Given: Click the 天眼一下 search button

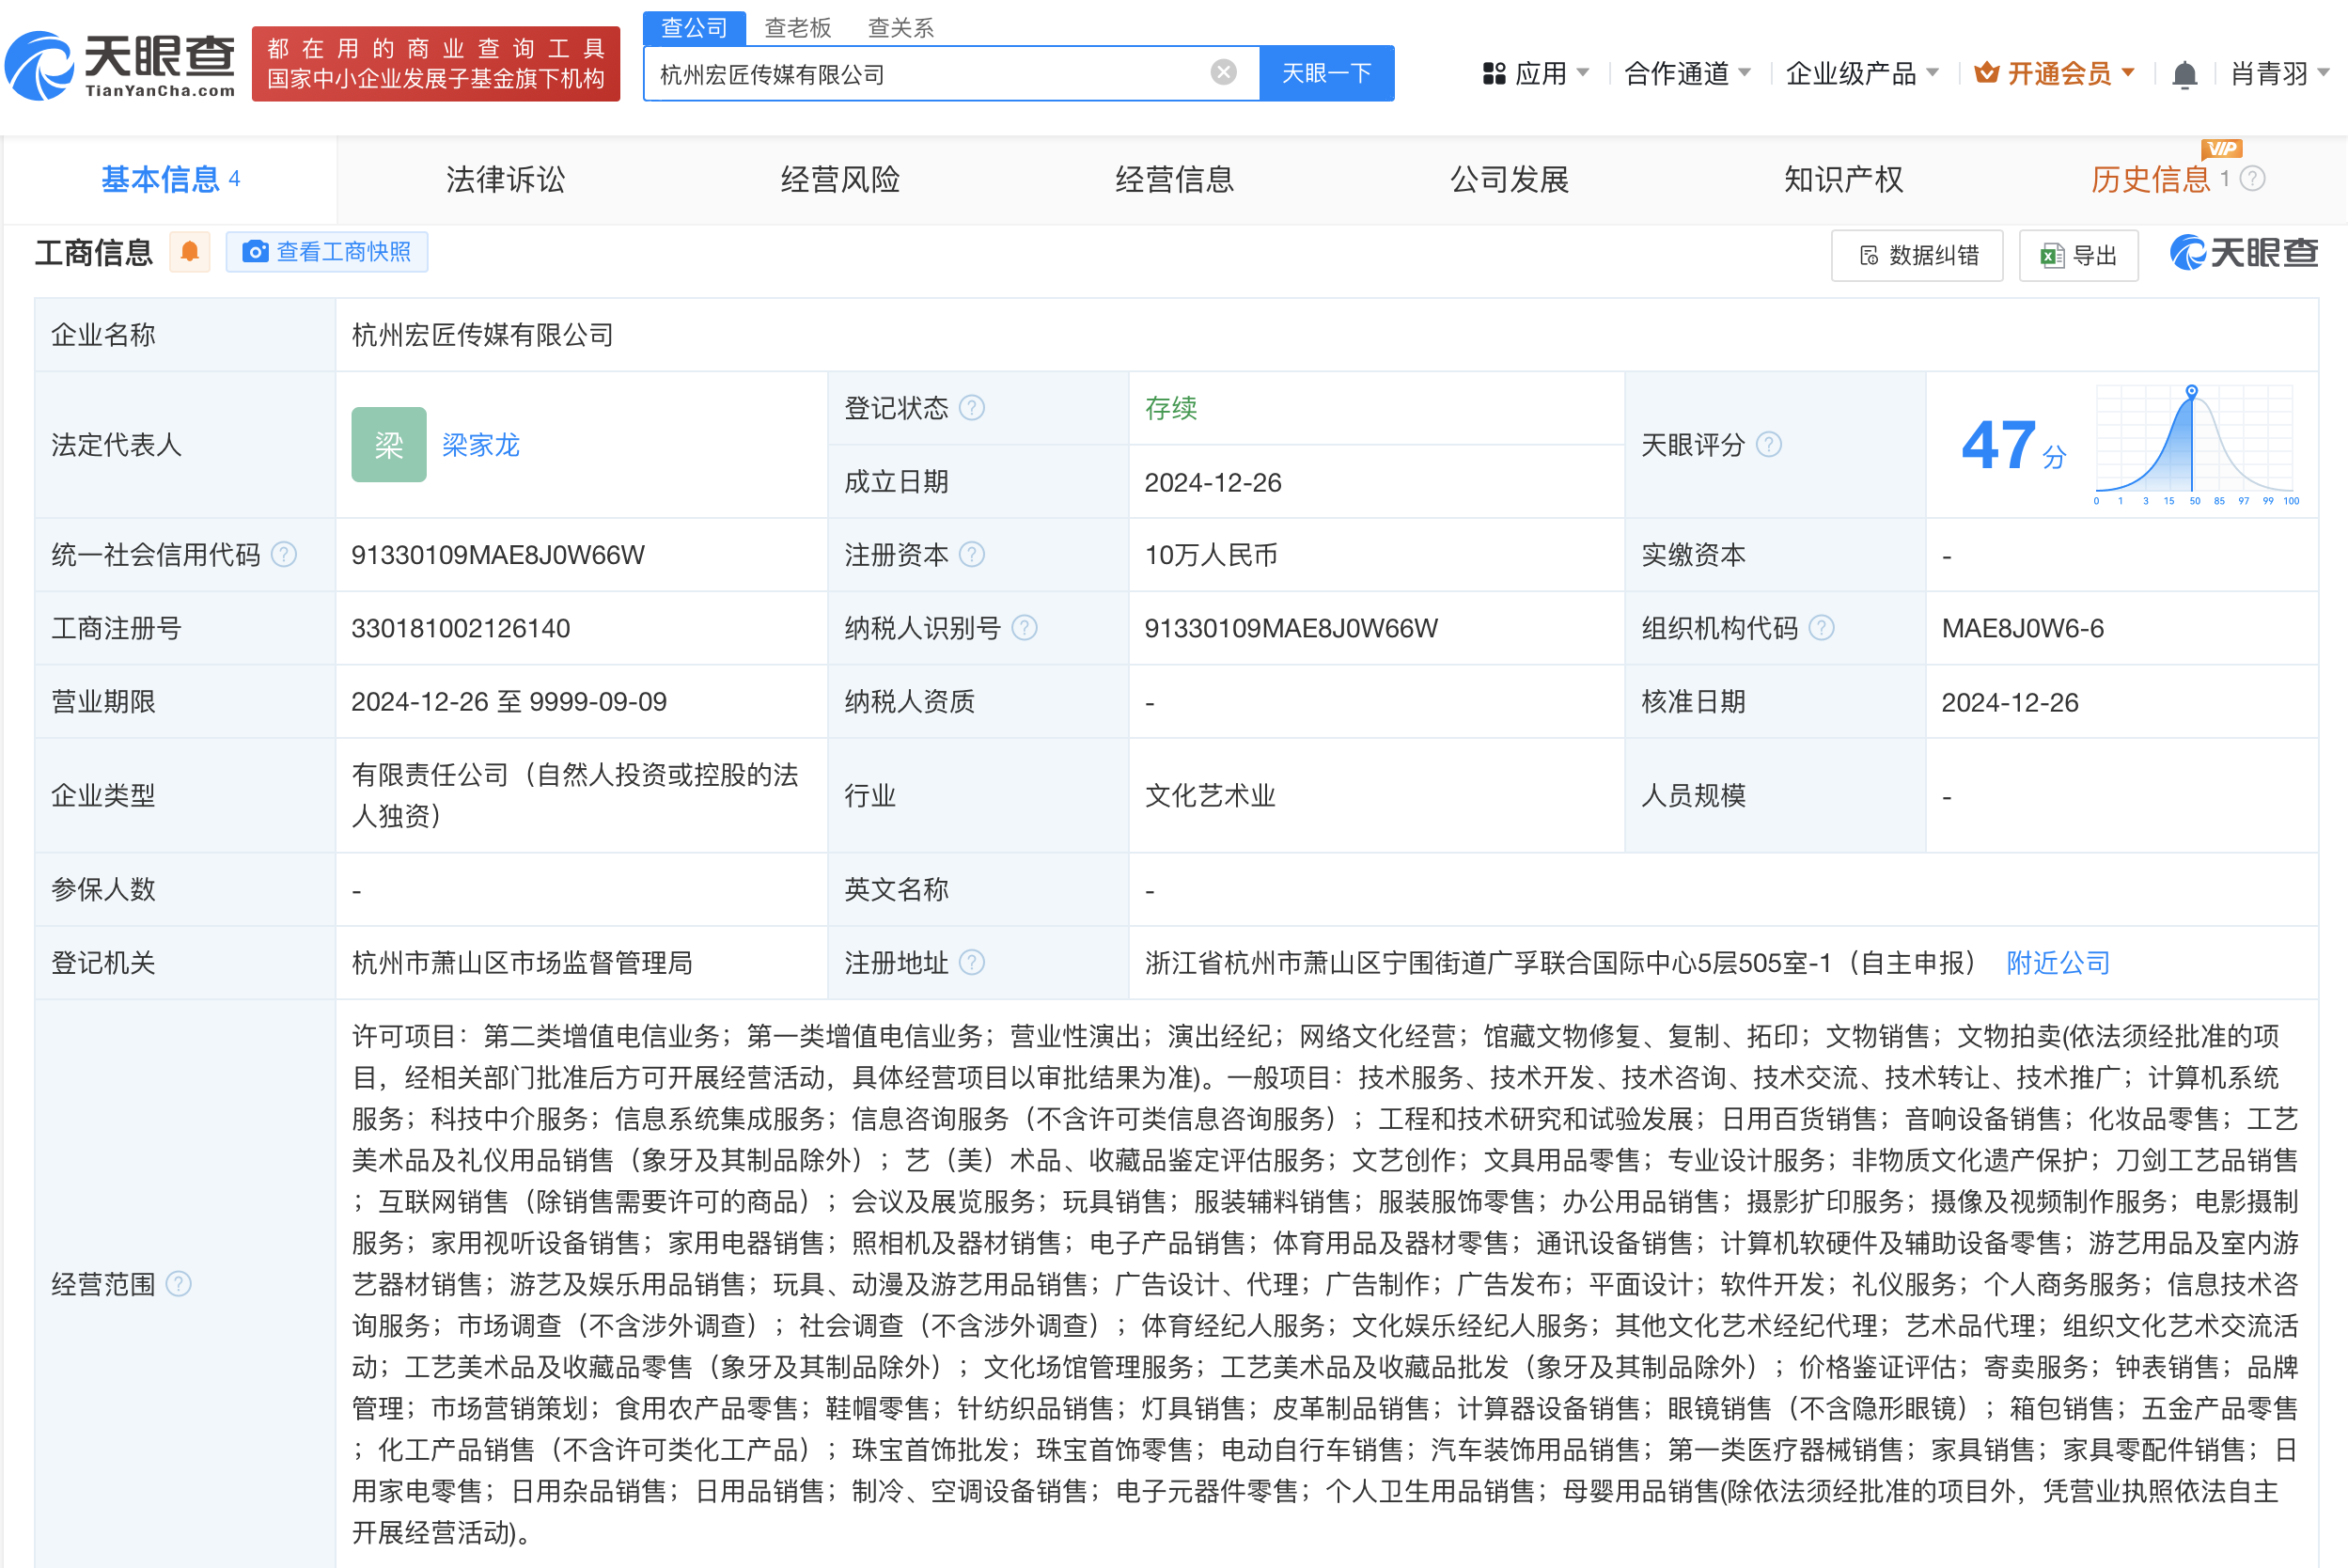Looking at the screenshot, I should click(1326, 73).
